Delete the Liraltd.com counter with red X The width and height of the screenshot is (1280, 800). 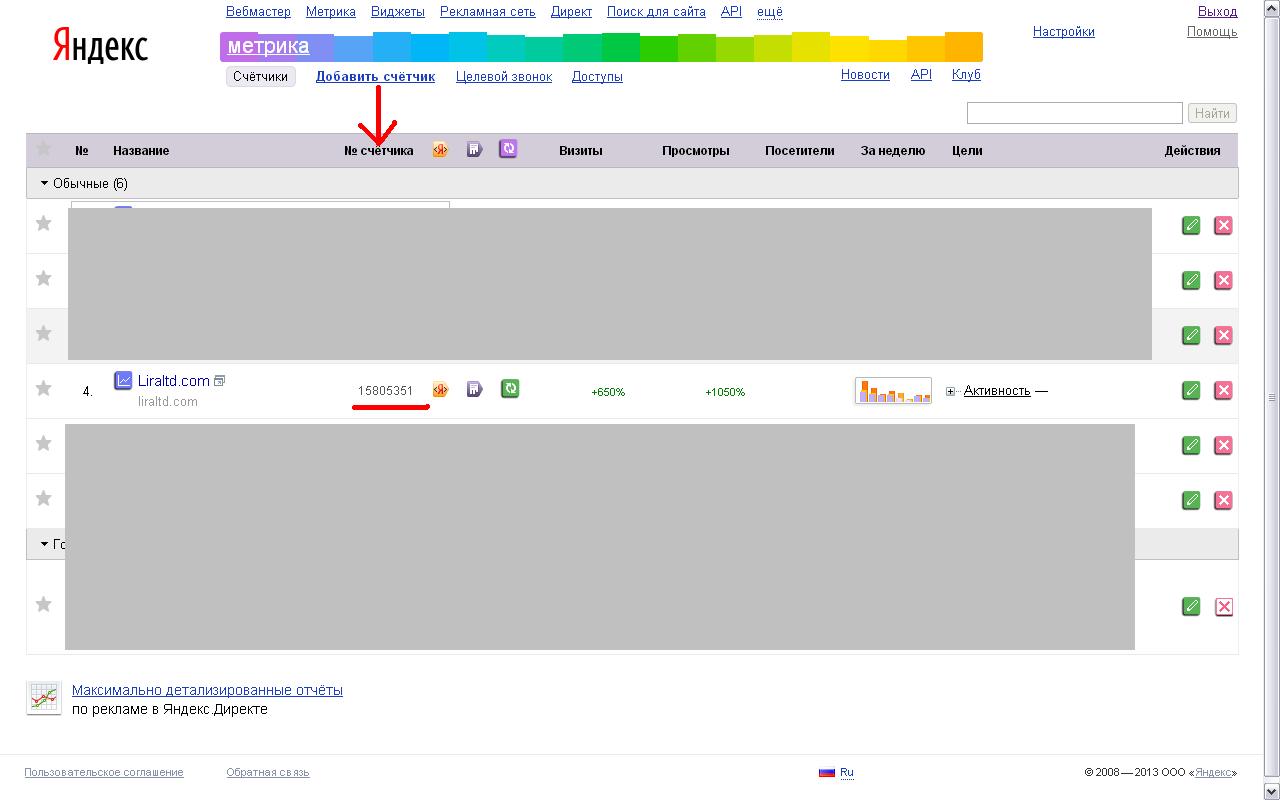pos(1223,391)
